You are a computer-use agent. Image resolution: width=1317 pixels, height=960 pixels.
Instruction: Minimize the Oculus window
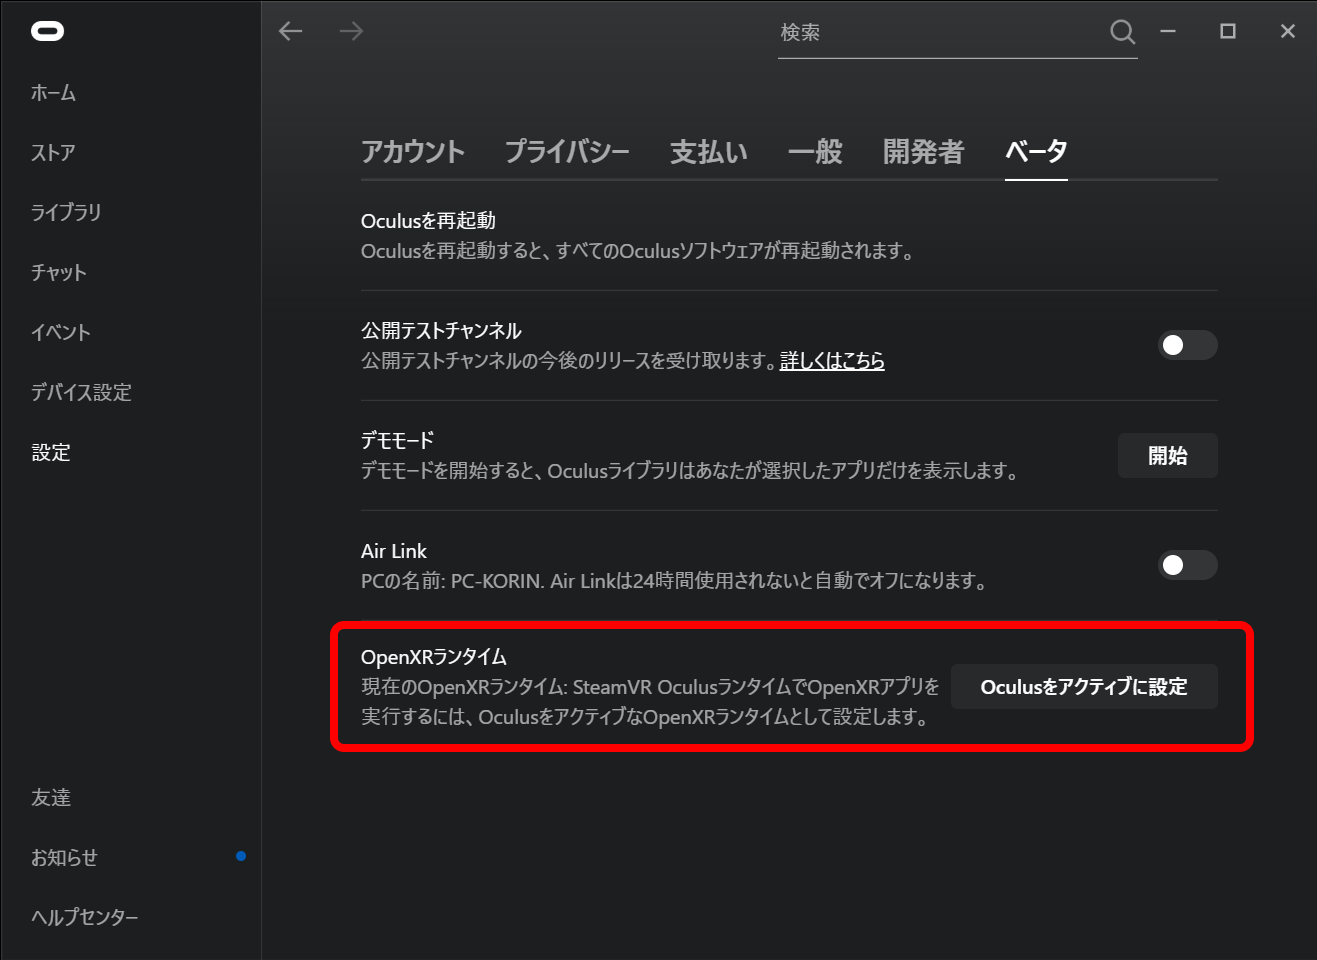click(1167, 32)
